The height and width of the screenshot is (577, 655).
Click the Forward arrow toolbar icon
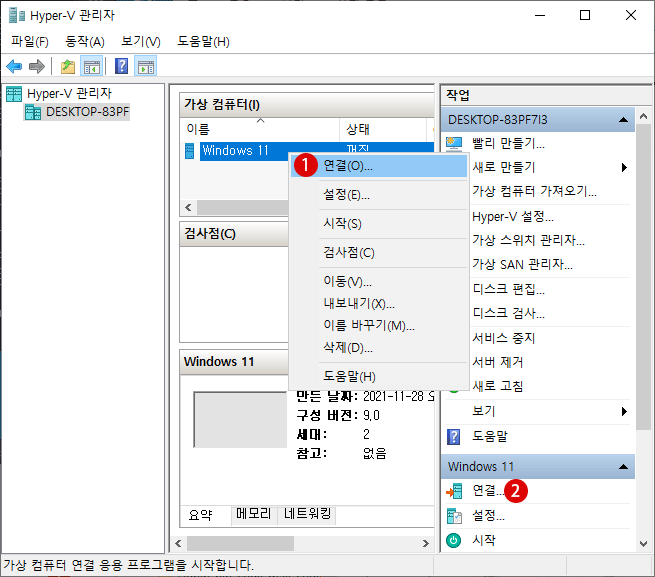coord(37,66)
